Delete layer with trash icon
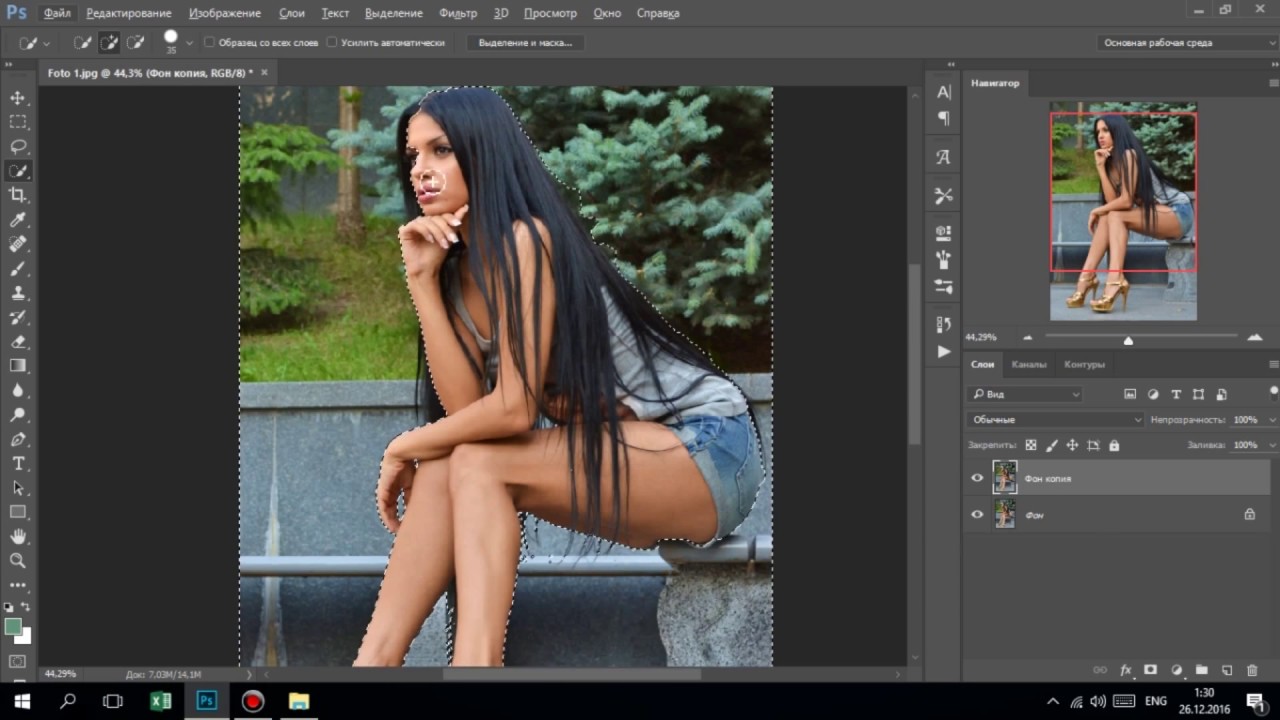 (1252, 670)
